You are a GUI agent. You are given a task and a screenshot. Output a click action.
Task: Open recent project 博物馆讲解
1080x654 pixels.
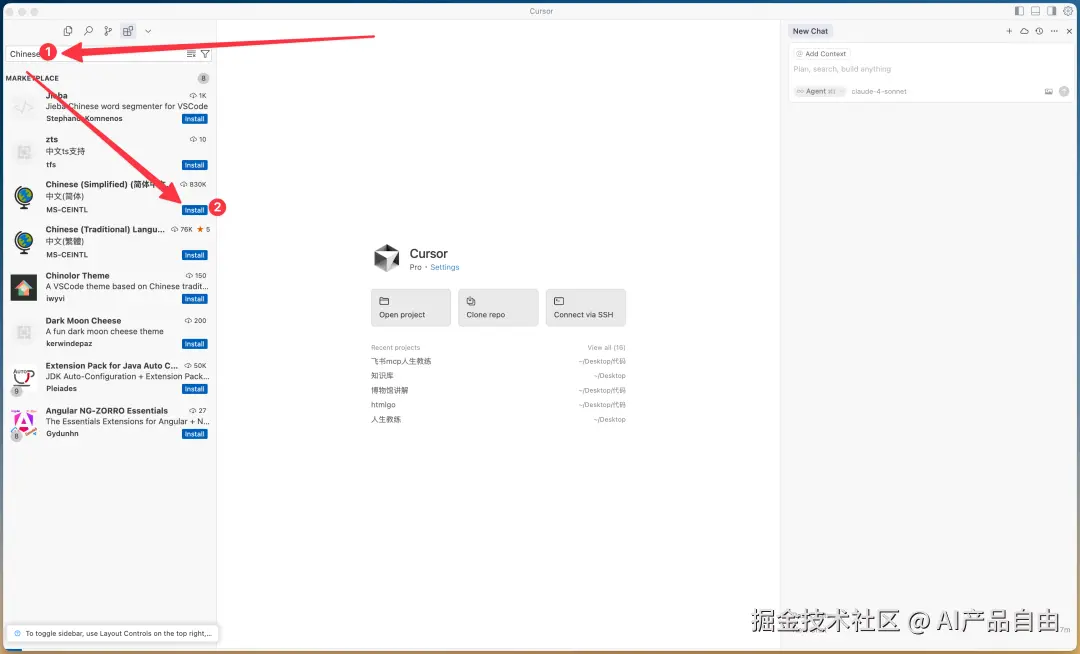click(390, 390)
